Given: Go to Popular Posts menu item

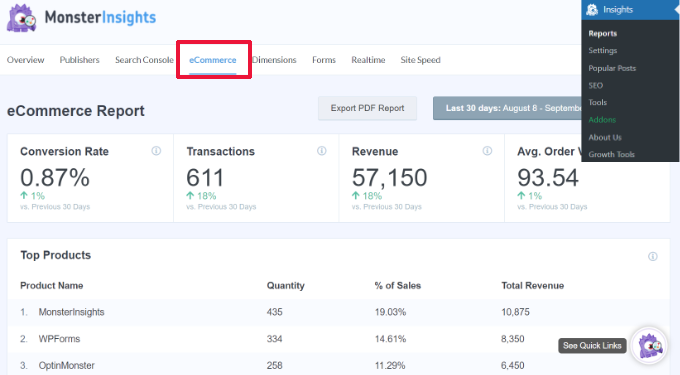Looking at the screenshot, I should coord(612,68).
